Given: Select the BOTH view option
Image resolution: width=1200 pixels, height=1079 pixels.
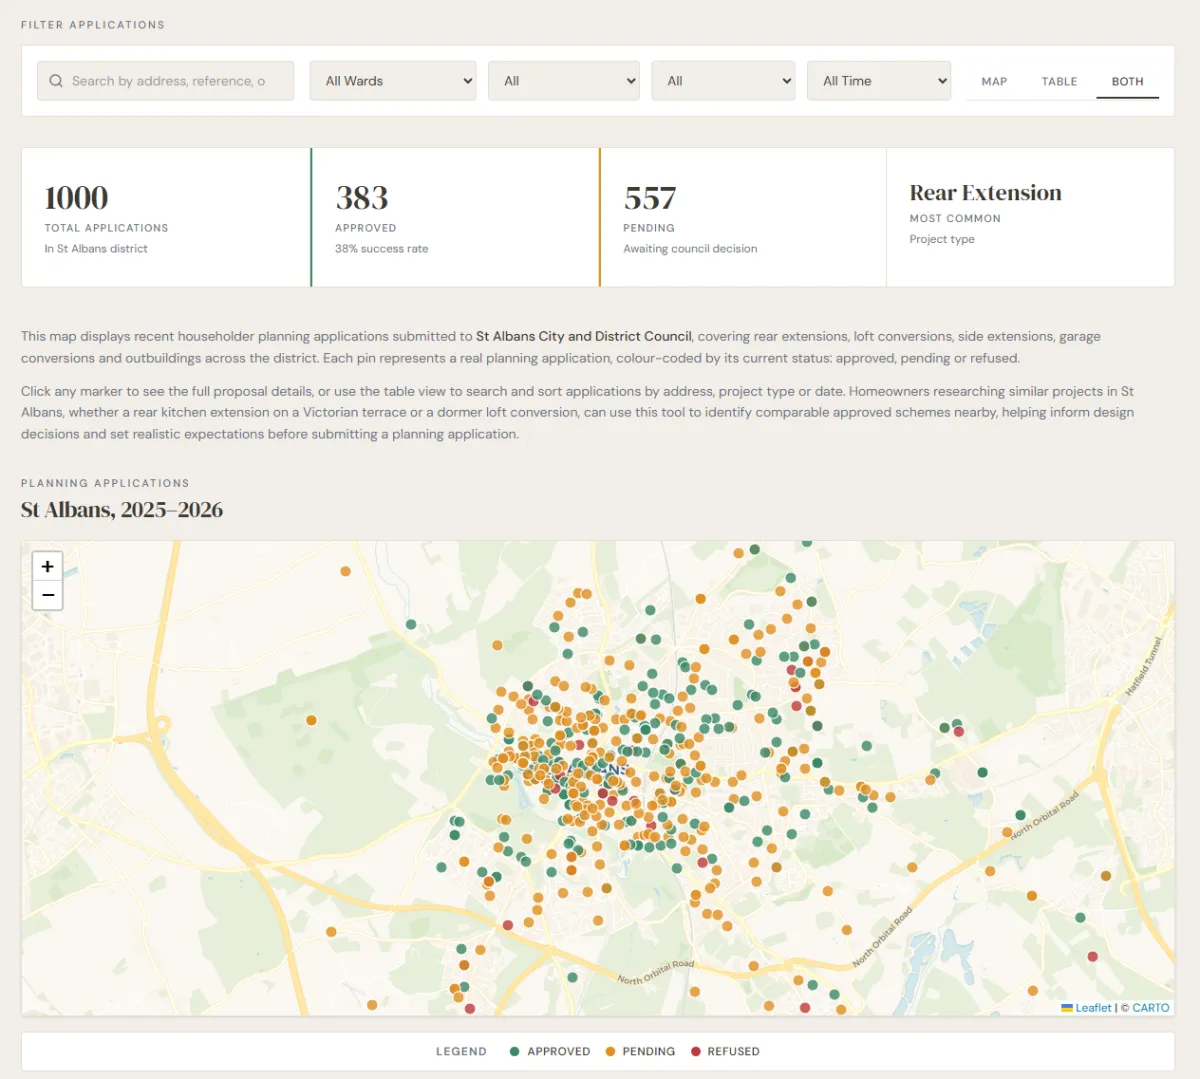Looking at the screenshot, I should 1127,82.
